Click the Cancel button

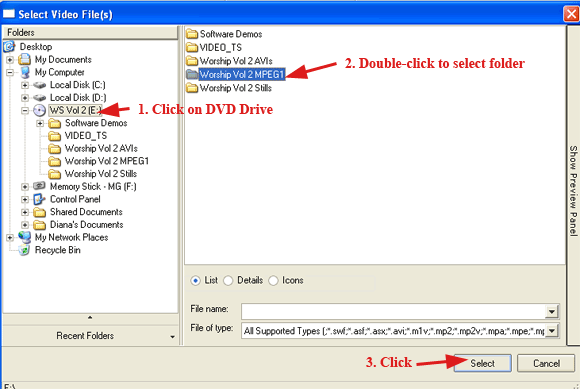click(x=546, y=363)
